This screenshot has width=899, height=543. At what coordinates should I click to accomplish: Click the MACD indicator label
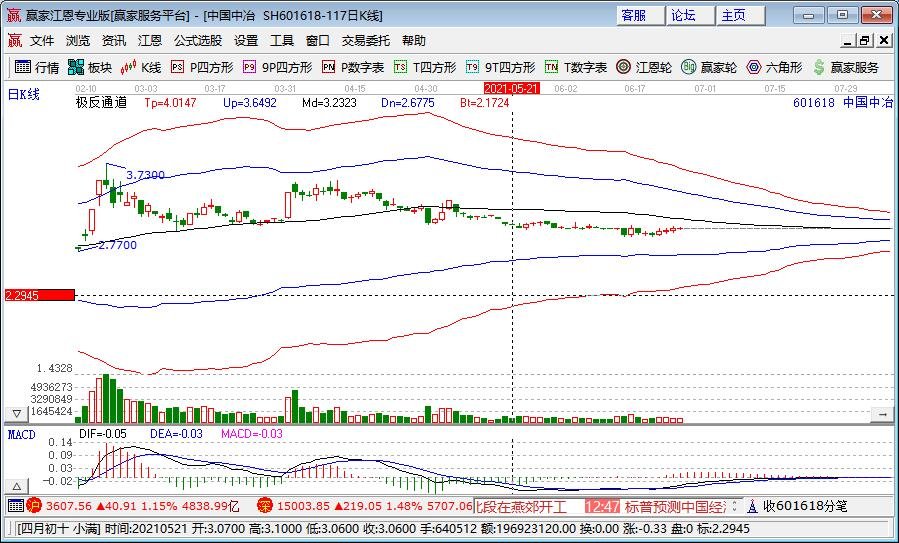(22, 435)
